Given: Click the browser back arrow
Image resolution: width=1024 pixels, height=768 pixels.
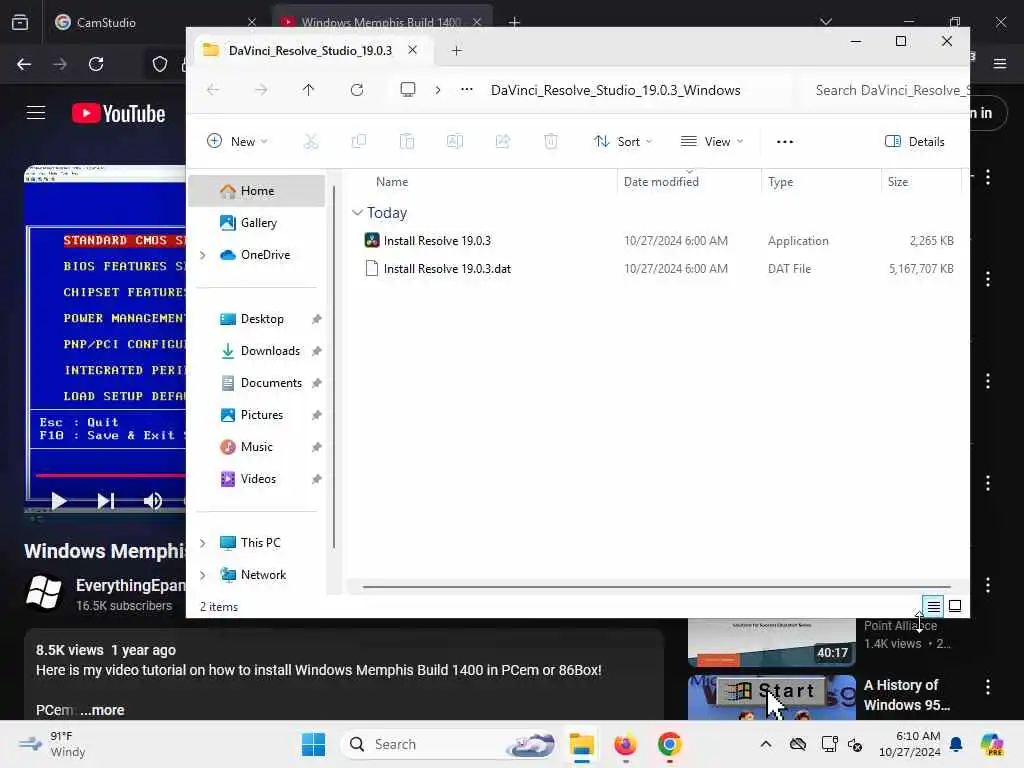Looking at the screenshot, I should click(24, 64).
